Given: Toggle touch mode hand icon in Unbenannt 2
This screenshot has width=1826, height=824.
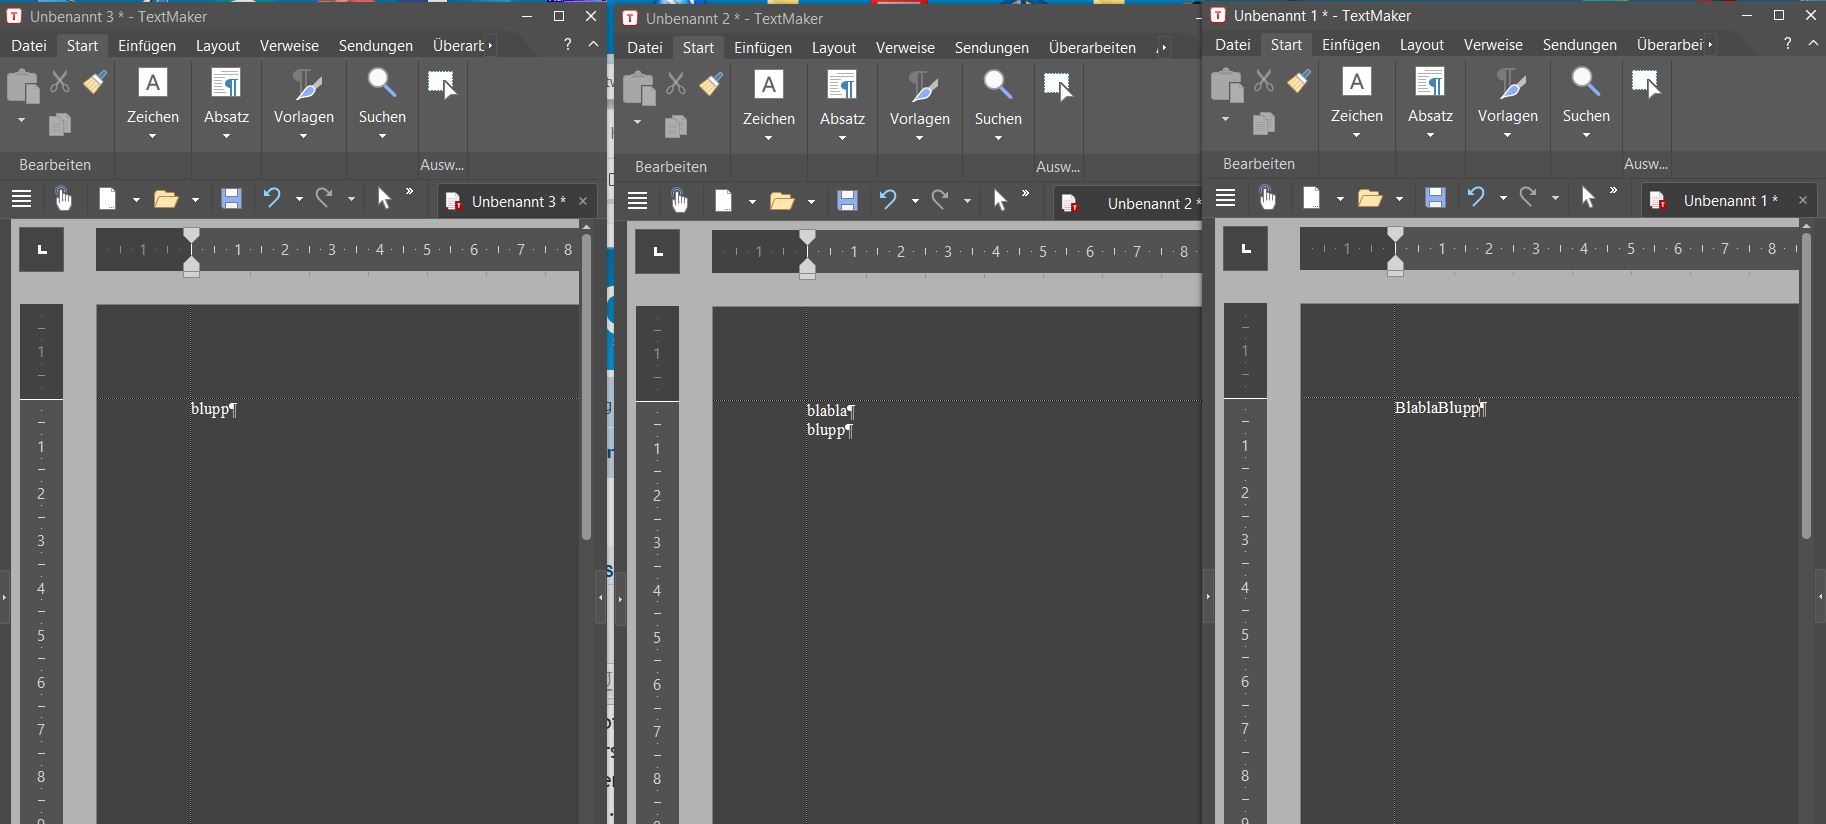Looking at the screenshot, I should point(679,201).
